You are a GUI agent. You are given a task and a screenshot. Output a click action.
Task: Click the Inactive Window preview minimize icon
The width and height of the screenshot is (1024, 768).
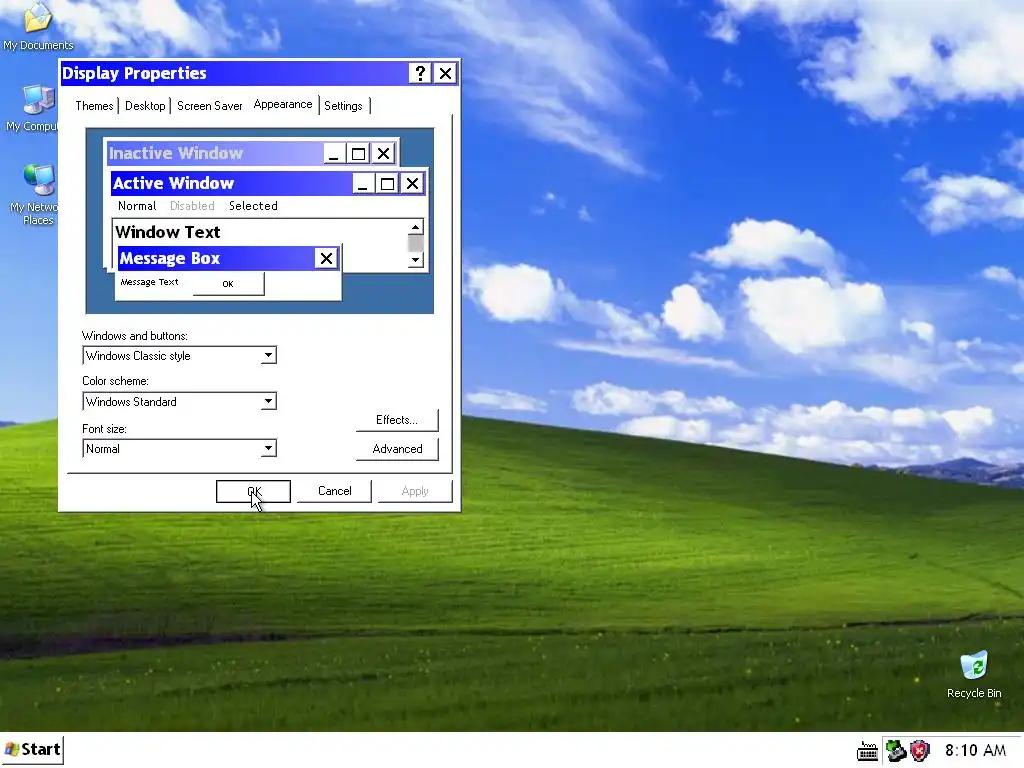point(334,154)
